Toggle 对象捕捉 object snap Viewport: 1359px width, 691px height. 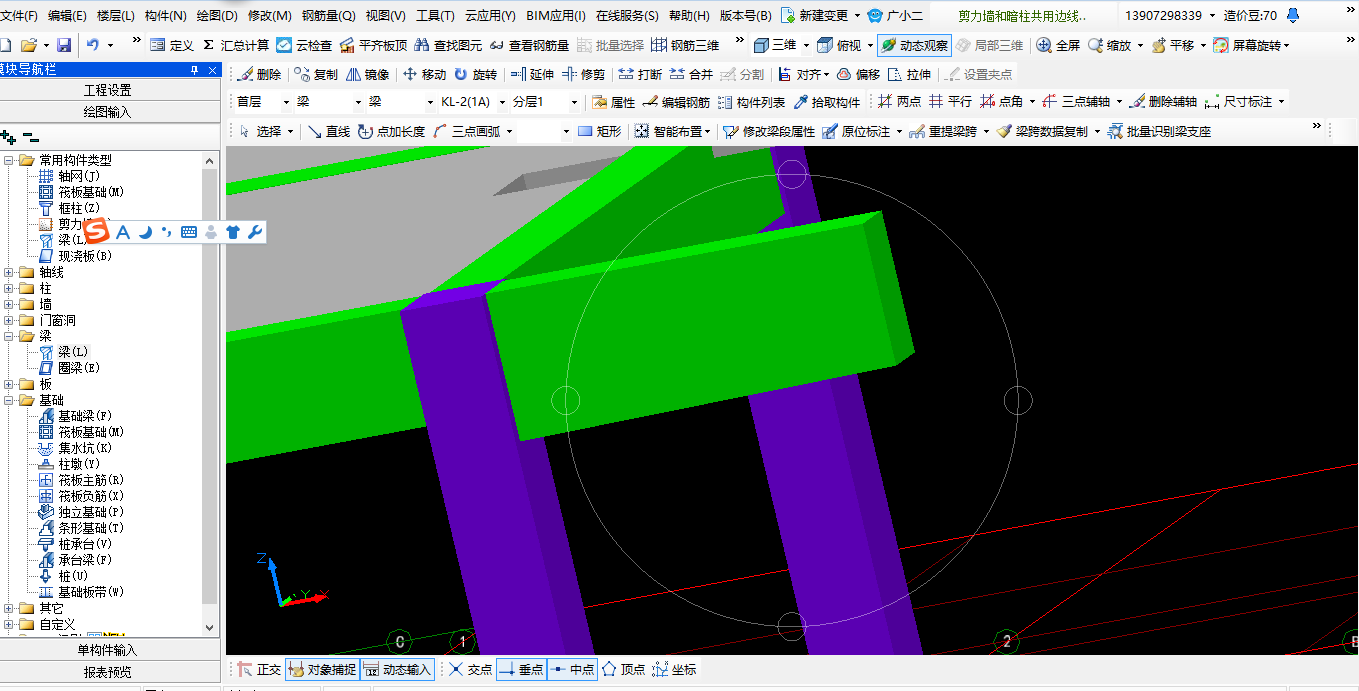click(x=321, y=669)
